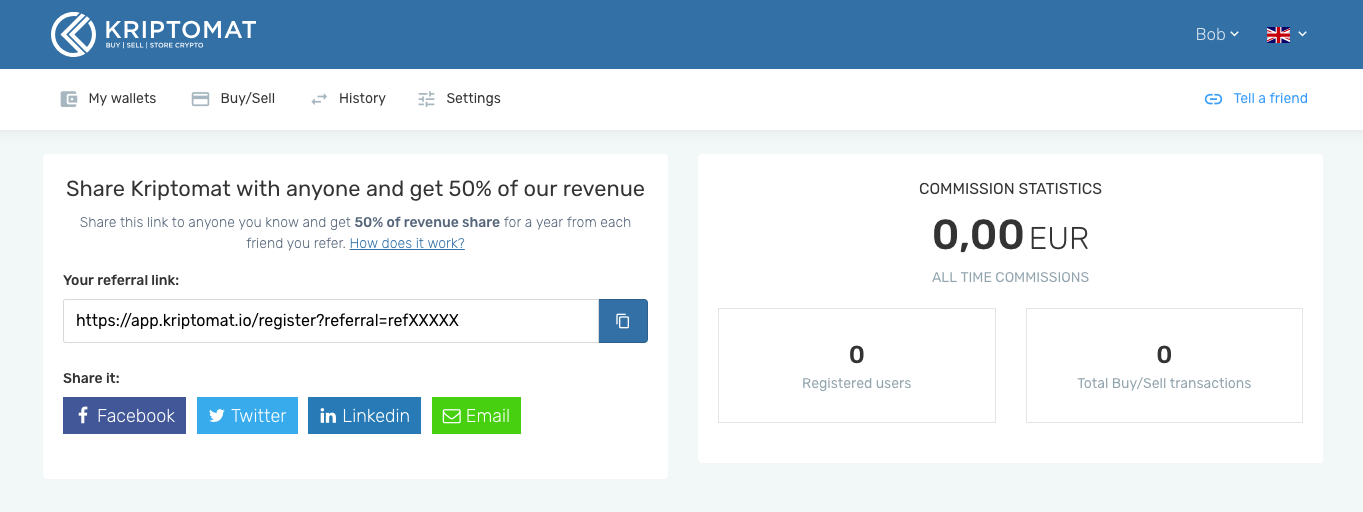Click the Total Buy/Sell transactions box
1363x512 pixels.
[1164, 365]
